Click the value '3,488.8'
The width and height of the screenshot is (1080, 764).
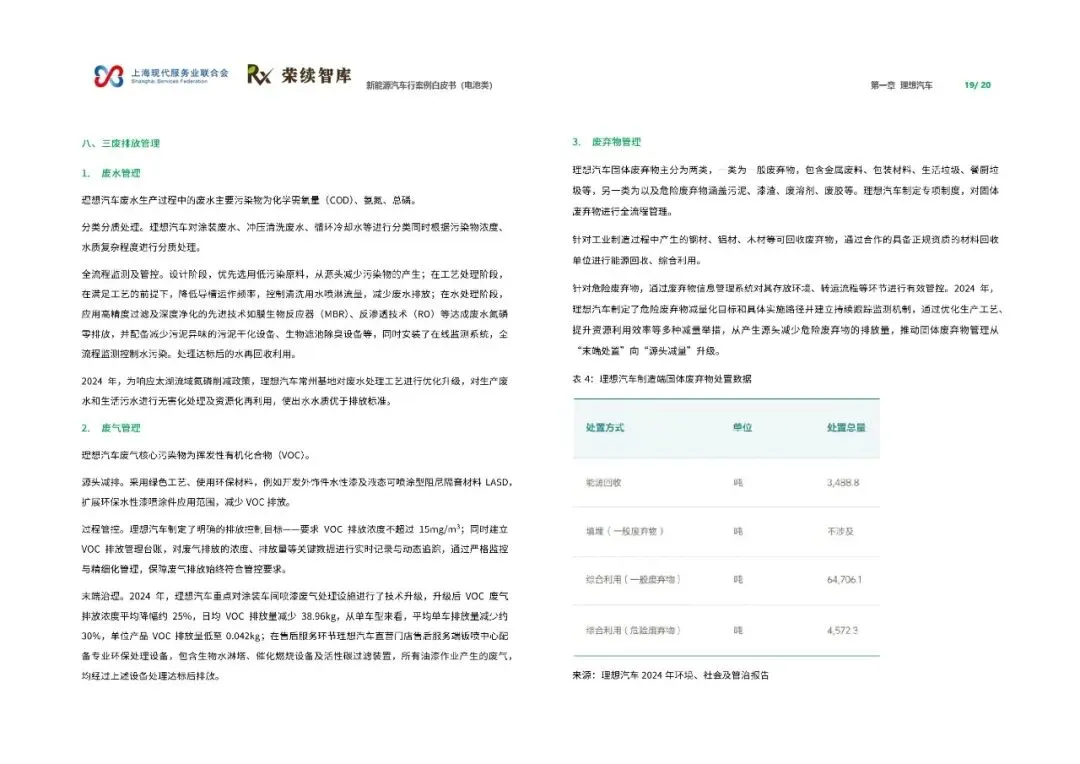tap(843, 483)
